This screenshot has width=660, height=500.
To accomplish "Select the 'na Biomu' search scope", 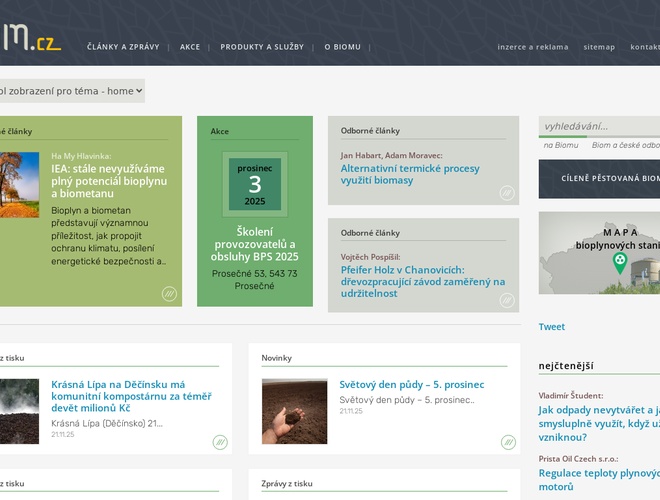I will pyautogui.click(x=560, y=145).
